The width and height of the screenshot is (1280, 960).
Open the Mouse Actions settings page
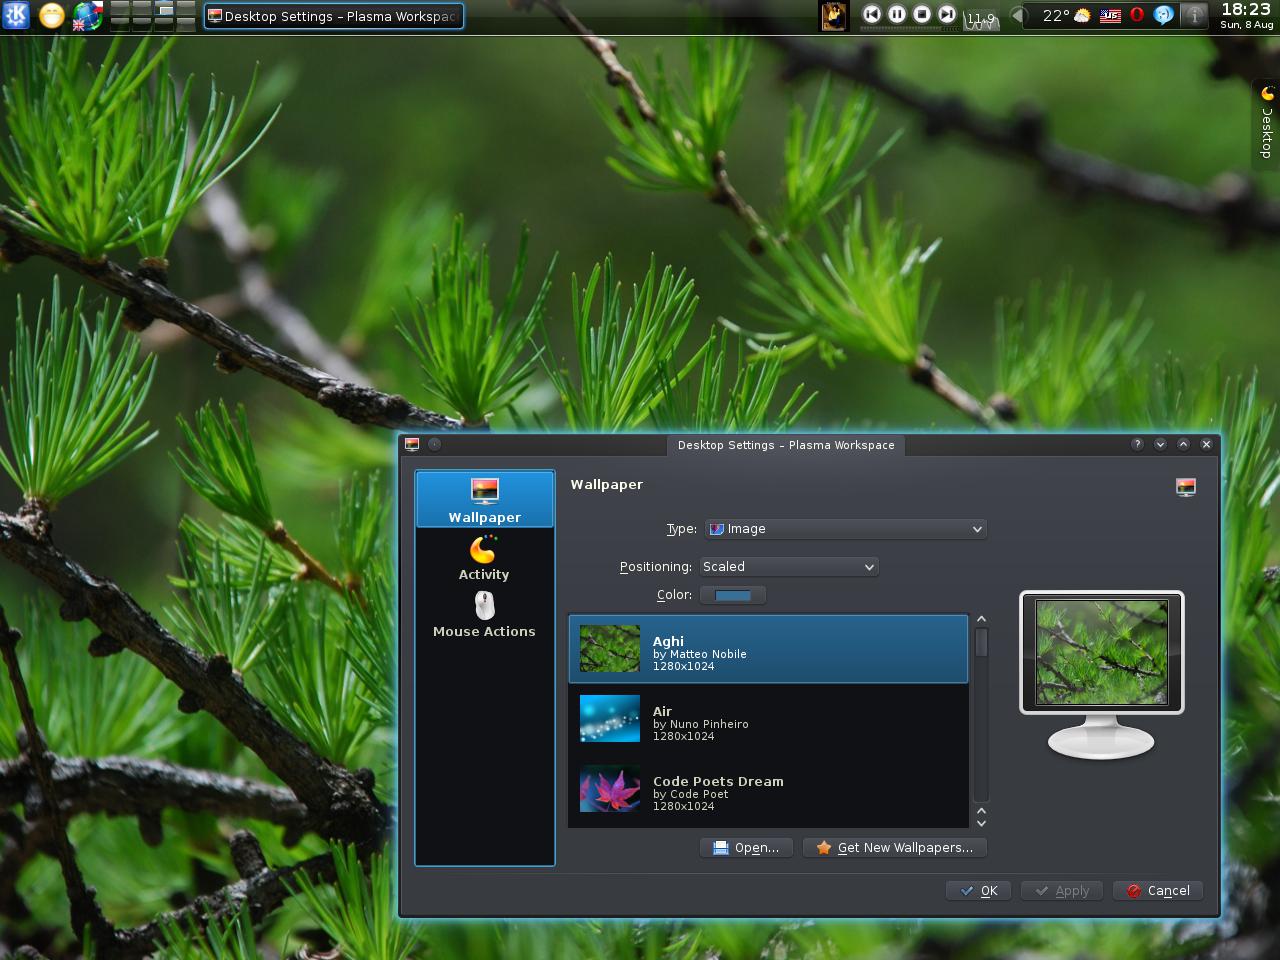click(x=484, y=614)
